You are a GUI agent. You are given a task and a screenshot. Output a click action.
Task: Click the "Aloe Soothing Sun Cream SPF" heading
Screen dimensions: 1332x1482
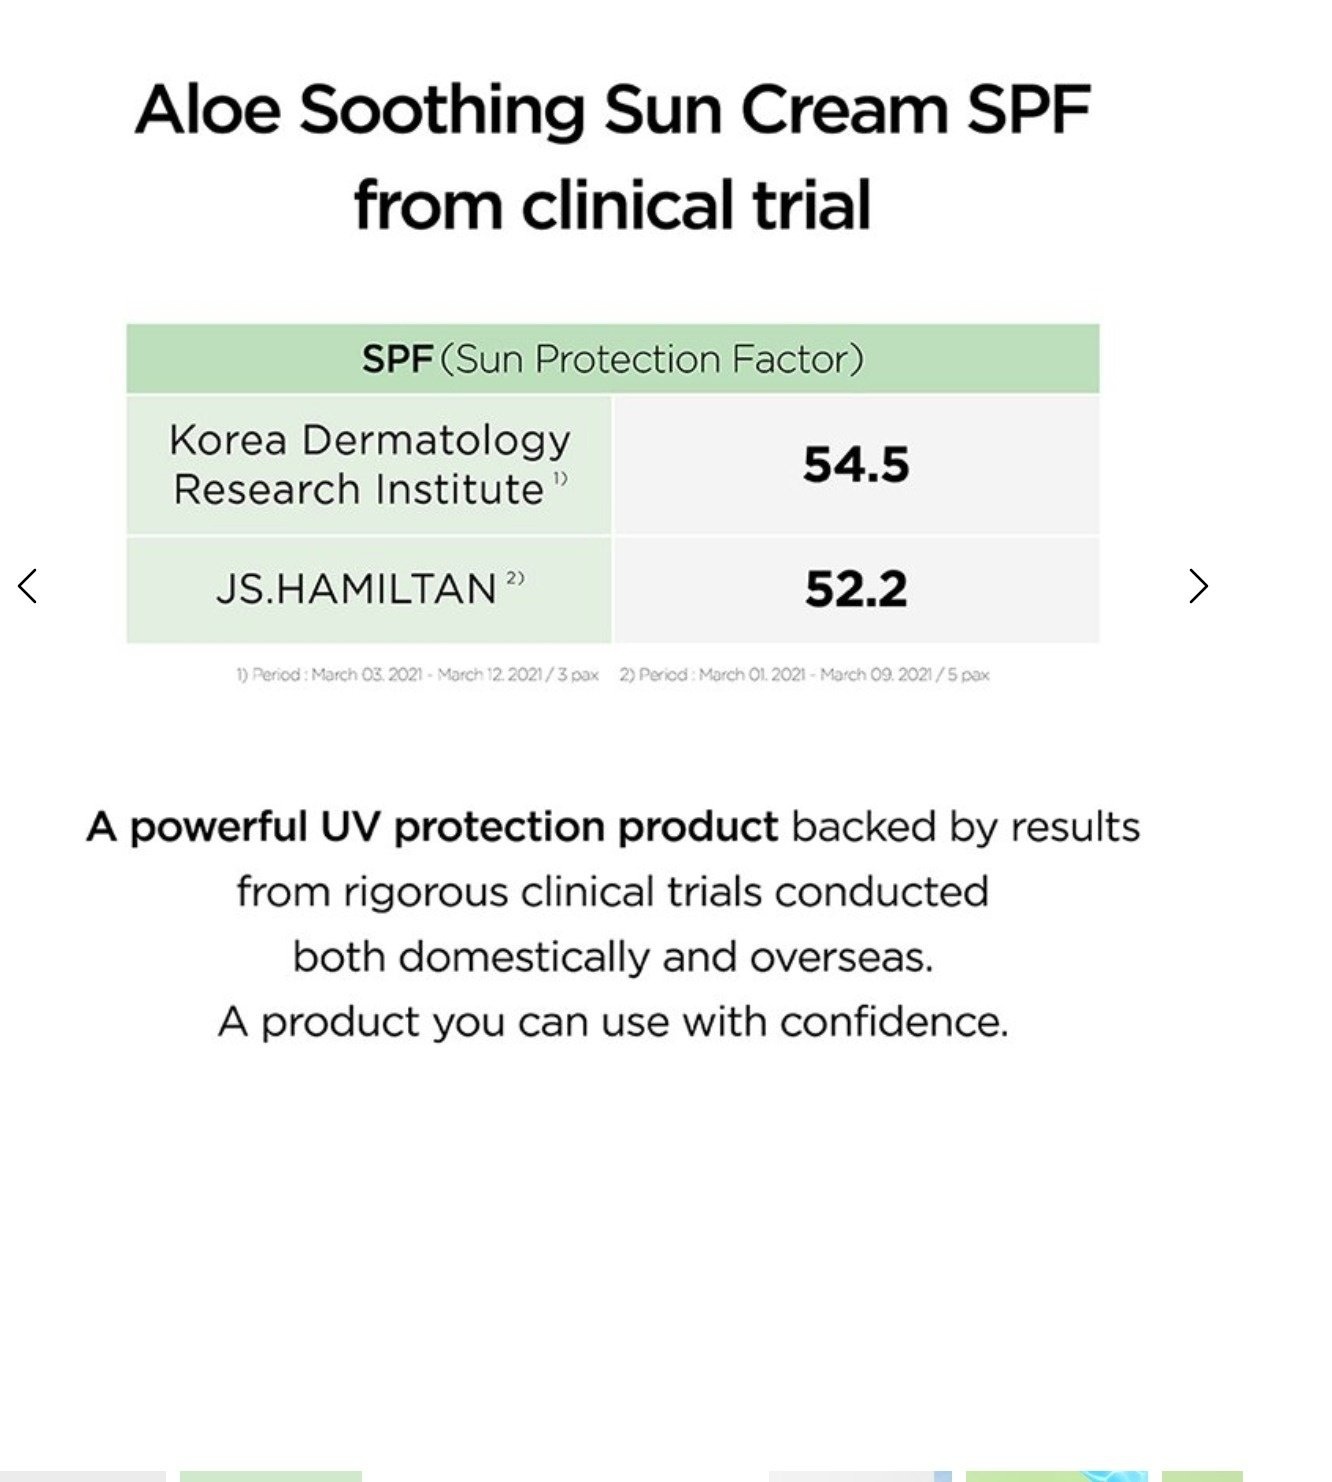[612, 110]
